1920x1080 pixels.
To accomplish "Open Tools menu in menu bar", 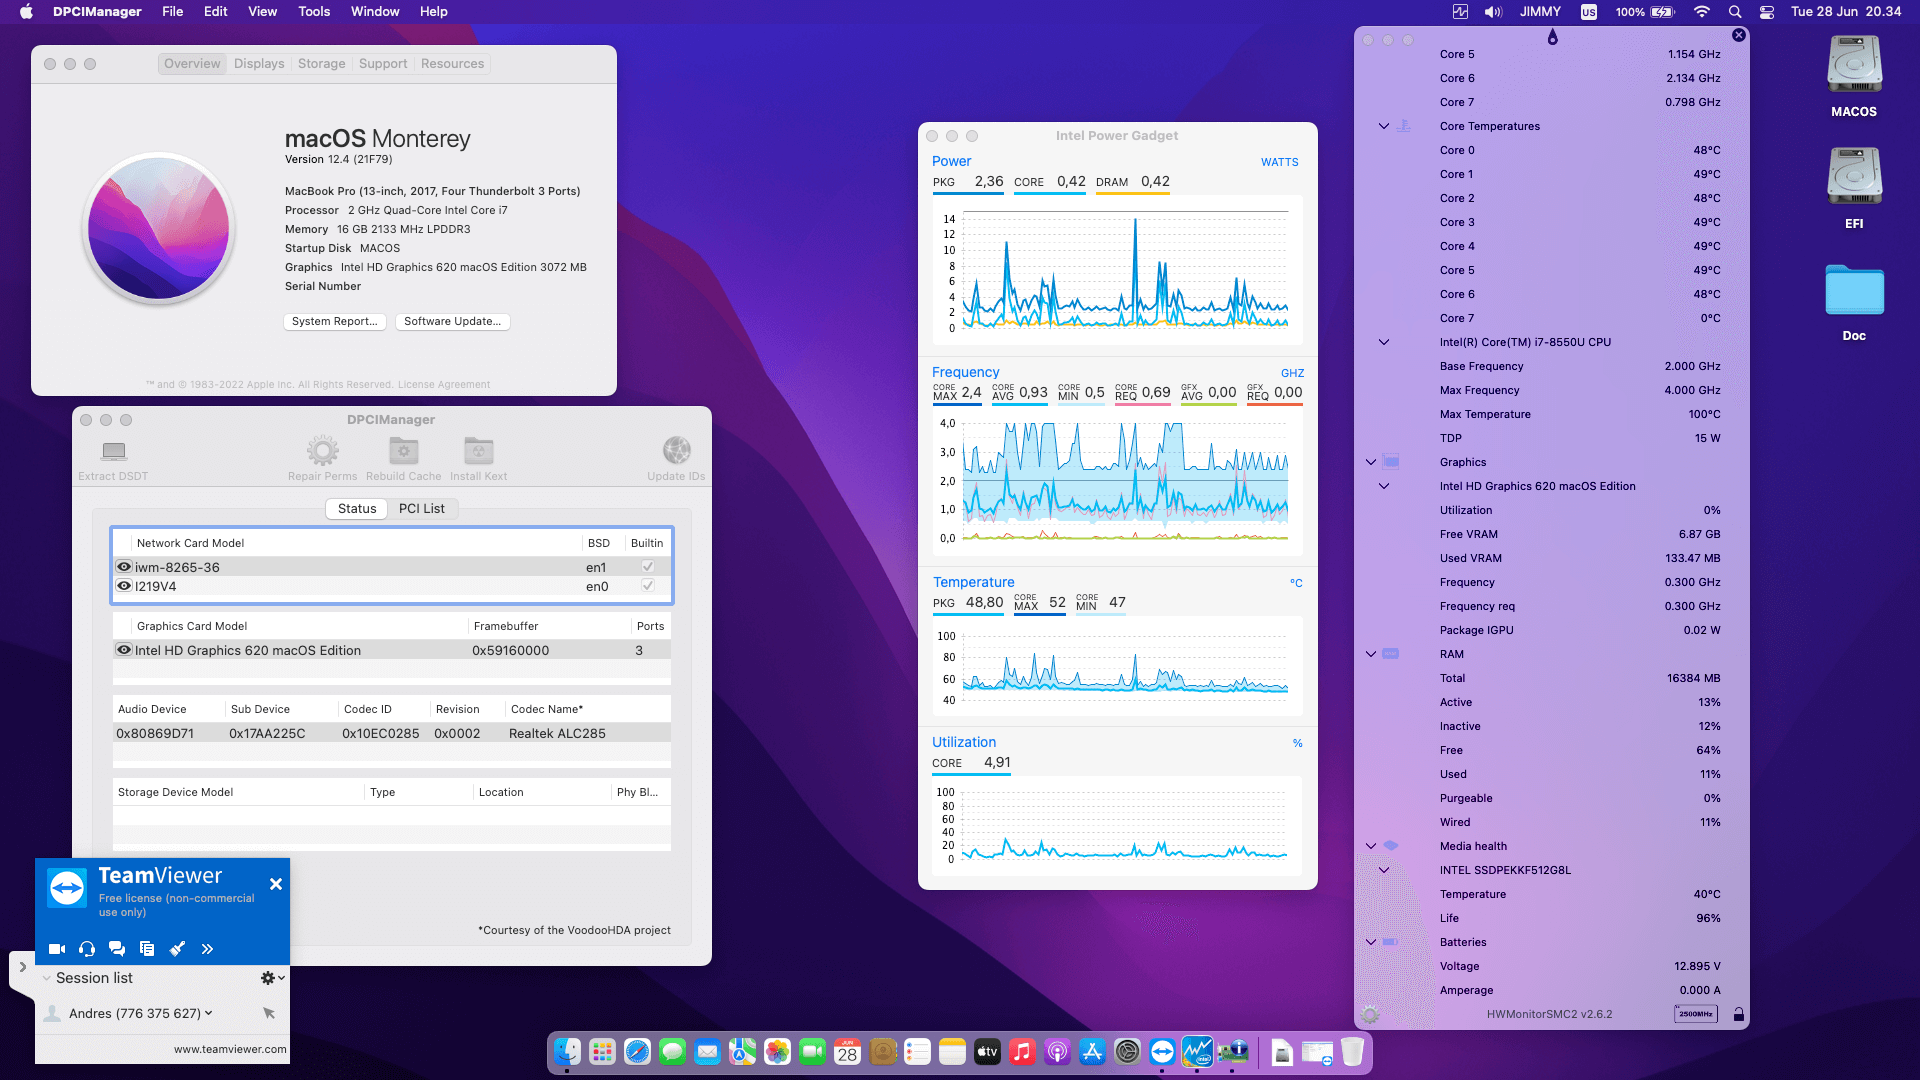I will 314,12.
